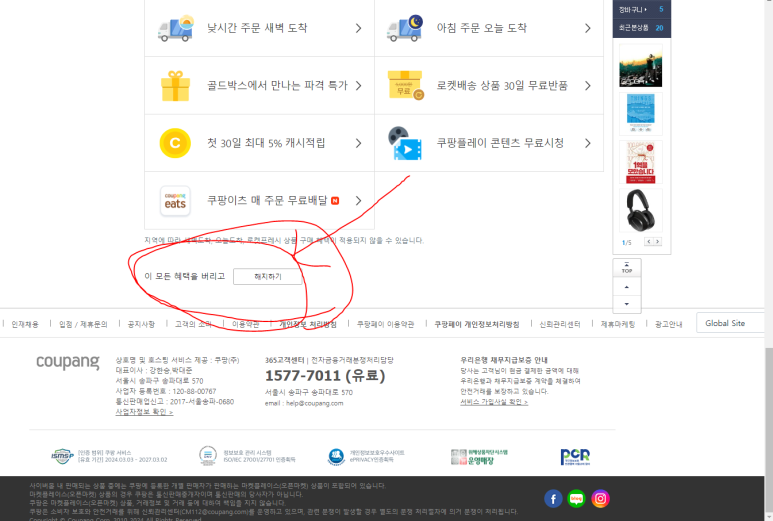Click 사업자정보 확인 link
The image size is (773, 521).
coord(144,412)
